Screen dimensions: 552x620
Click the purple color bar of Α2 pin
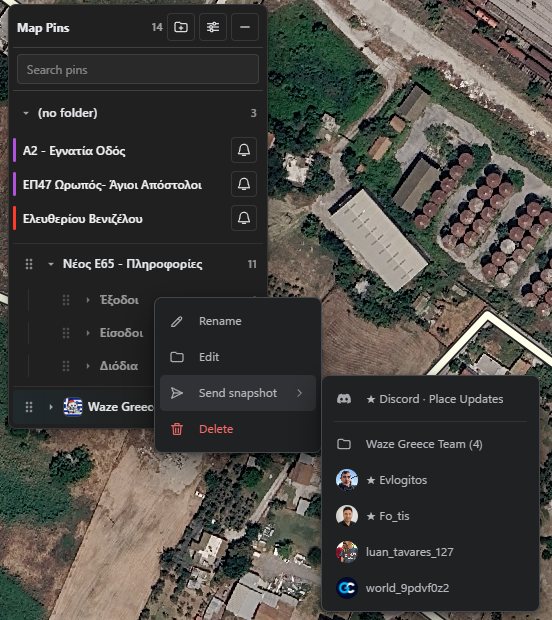15,150
